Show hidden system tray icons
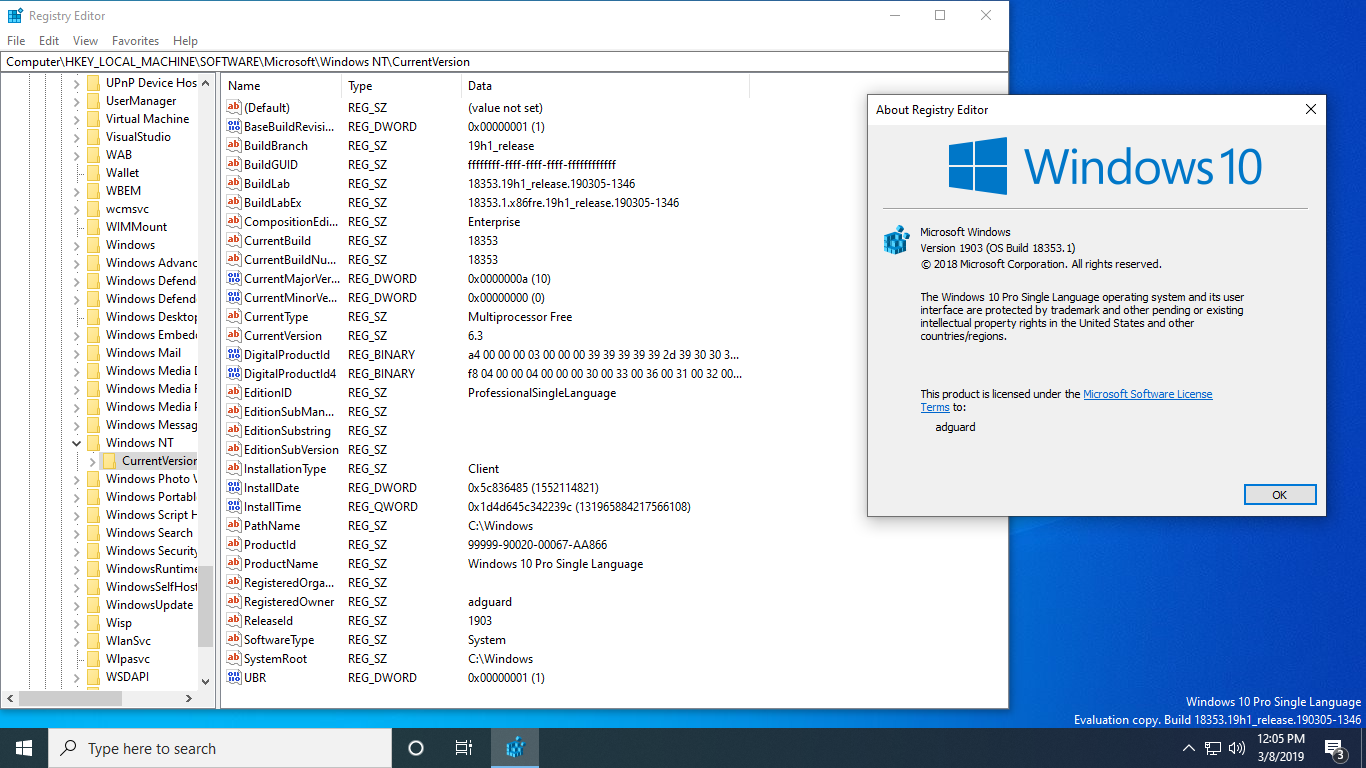The image size is (1366, 768). [x=1189, y=748]
